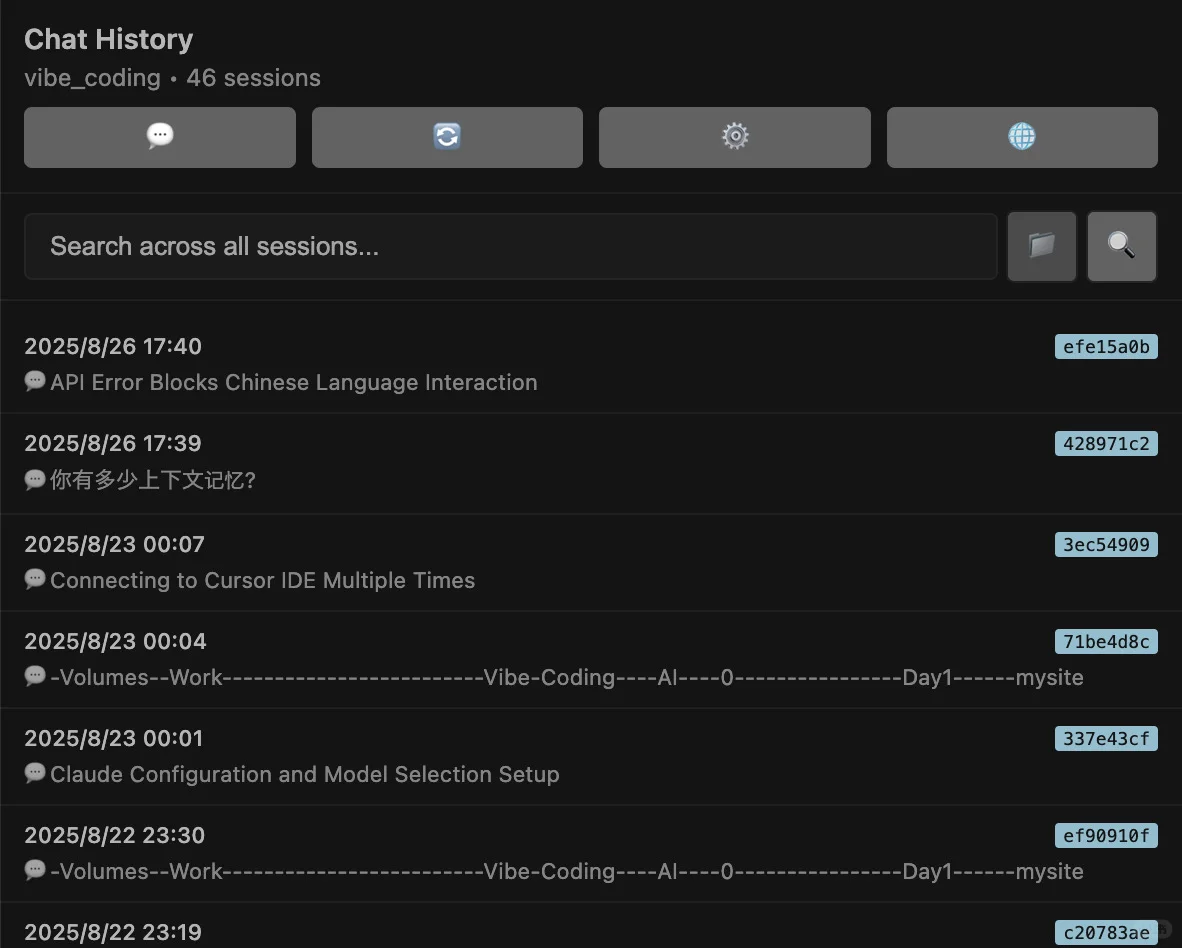Click the refresh sessions button
This screenshot has height=948, width=1182.
[x=447, y=137]
